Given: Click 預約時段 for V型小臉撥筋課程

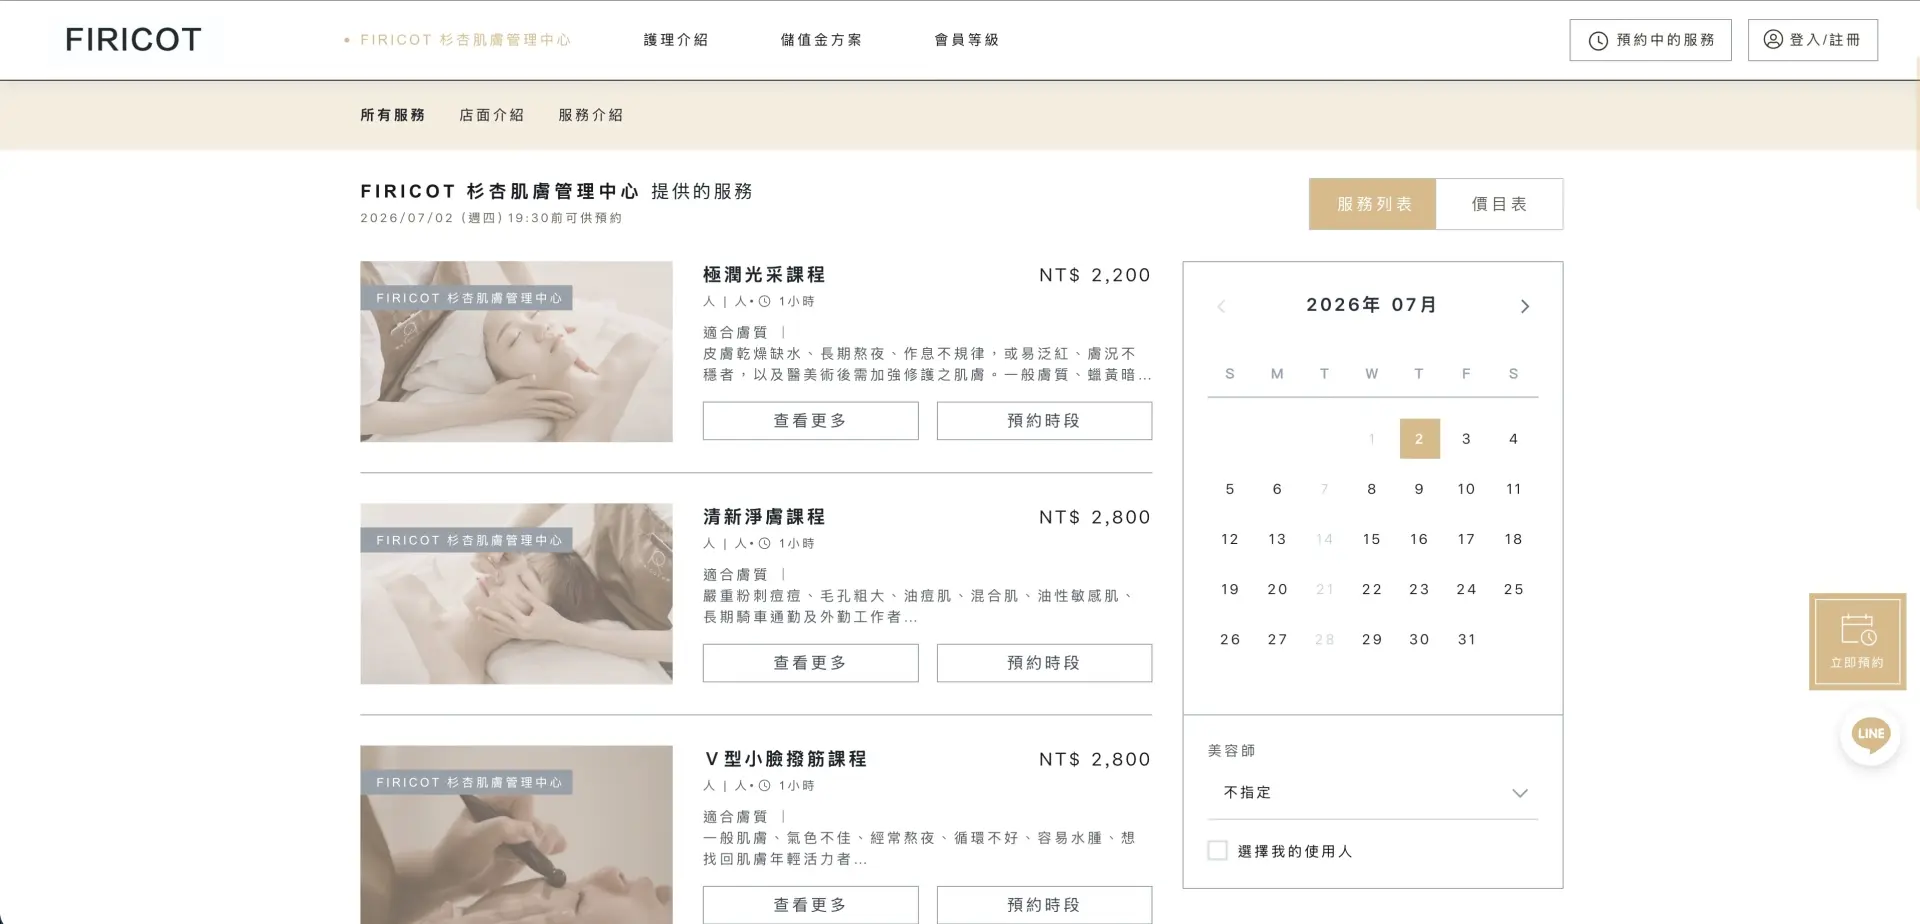Looking at the screenshot, I should (x=1044, y=905).
